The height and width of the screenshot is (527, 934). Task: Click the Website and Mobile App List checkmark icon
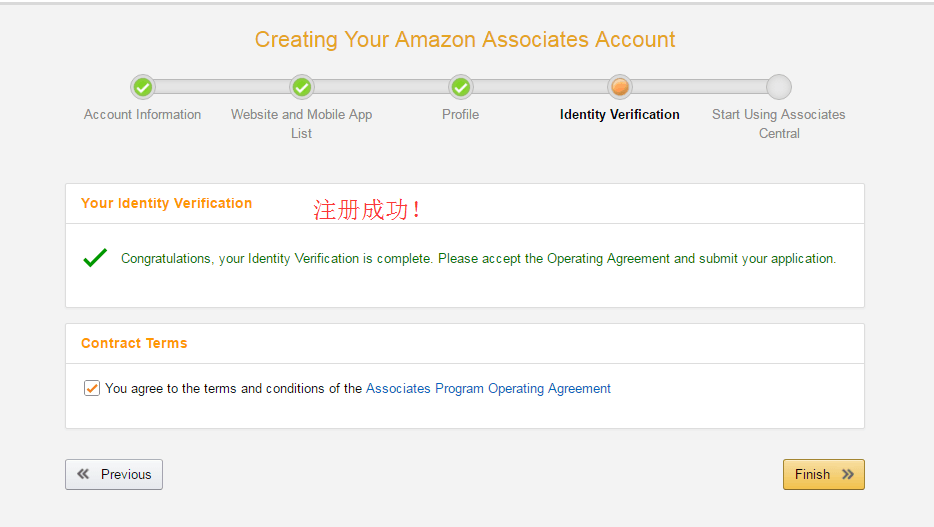[302, 87]
